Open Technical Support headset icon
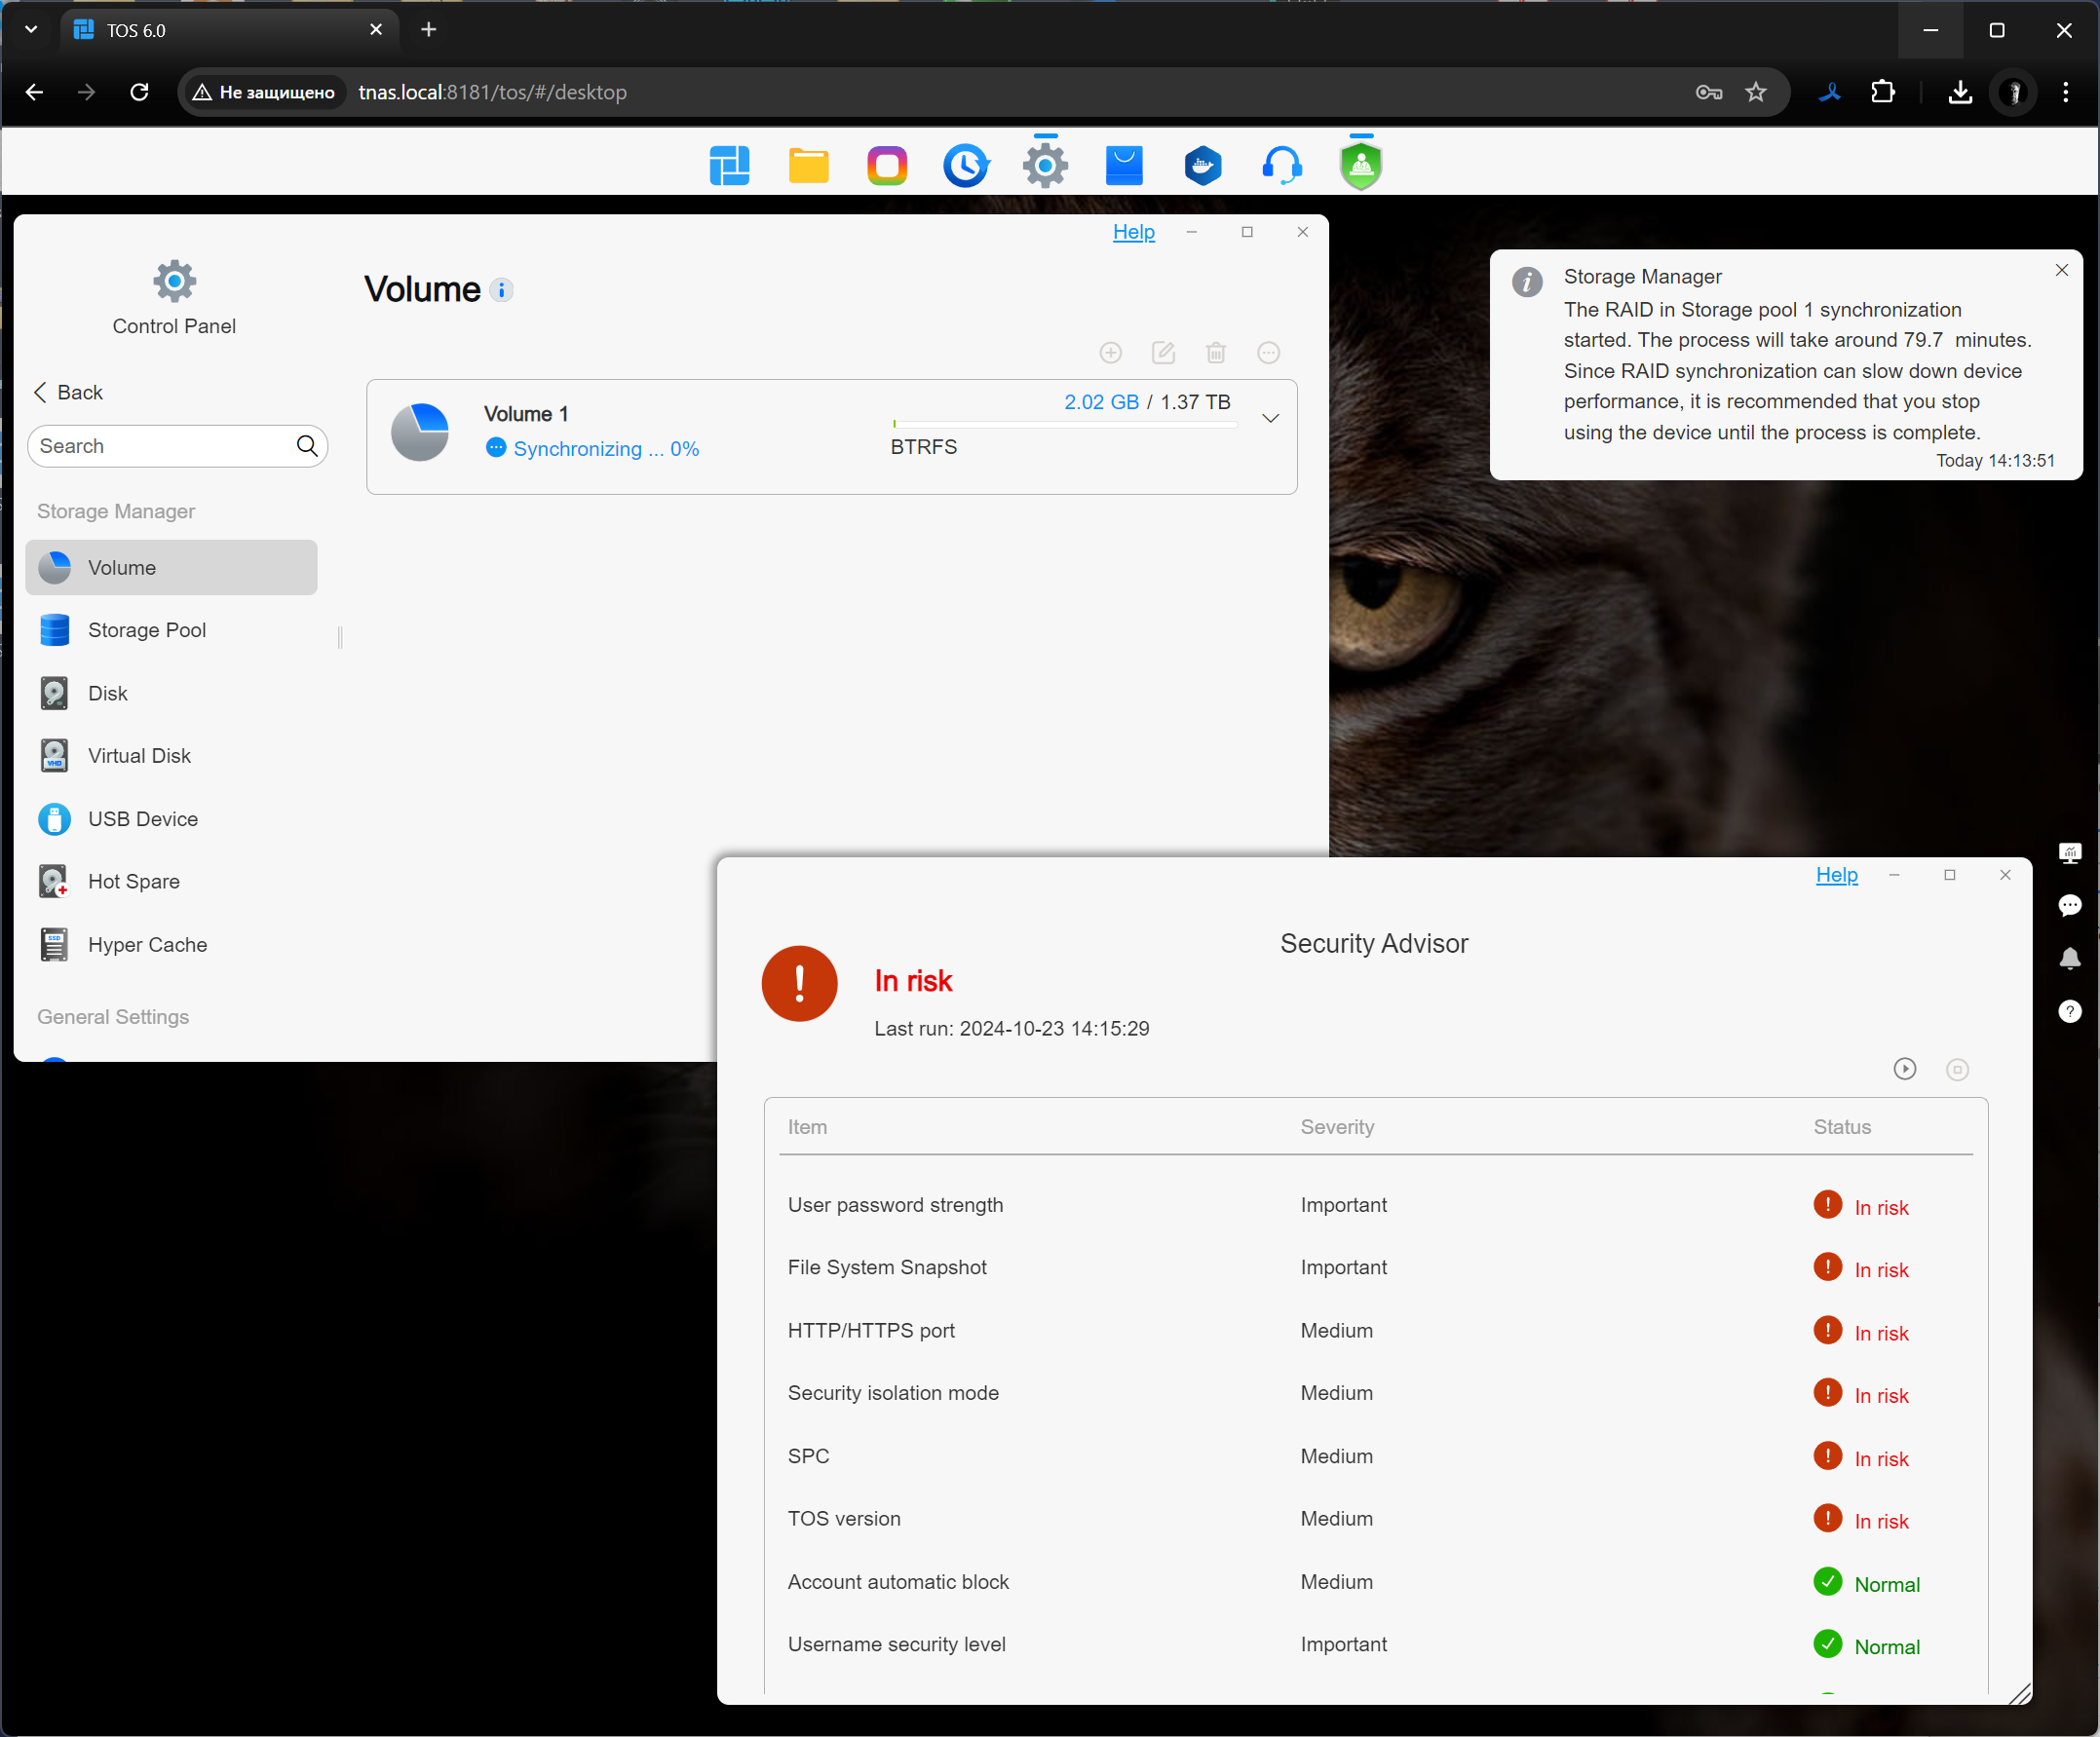Viewport: 2100px width, 1737px height. tap(1281, 165)
